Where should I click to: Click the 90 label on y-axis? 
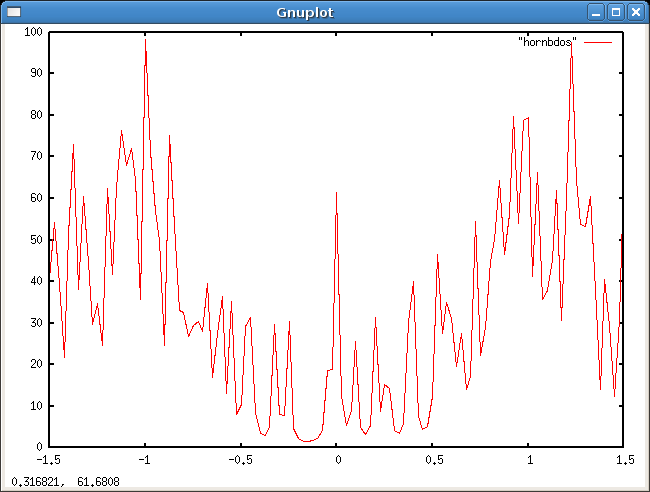click(36, 73)
